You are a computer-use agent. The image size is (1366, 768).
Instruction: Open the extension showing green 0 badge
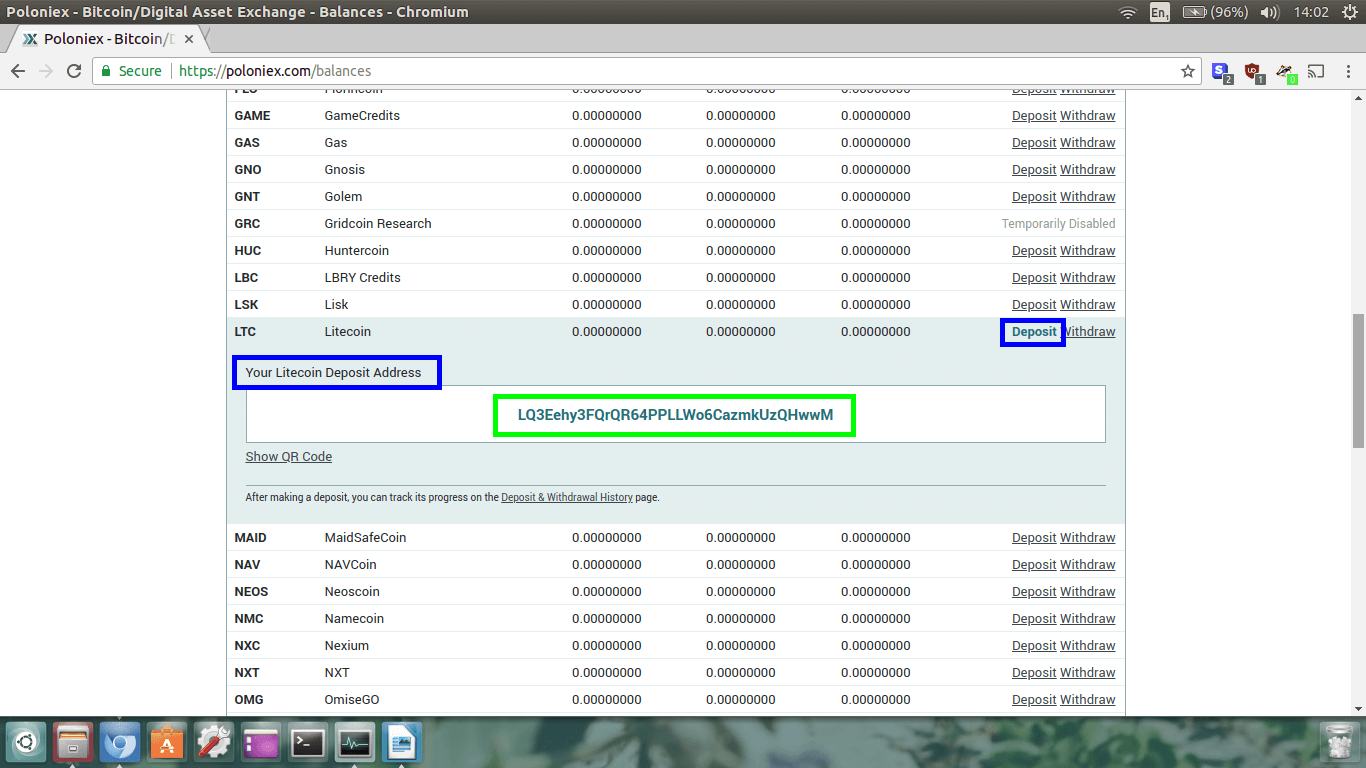click(1286, 72)
